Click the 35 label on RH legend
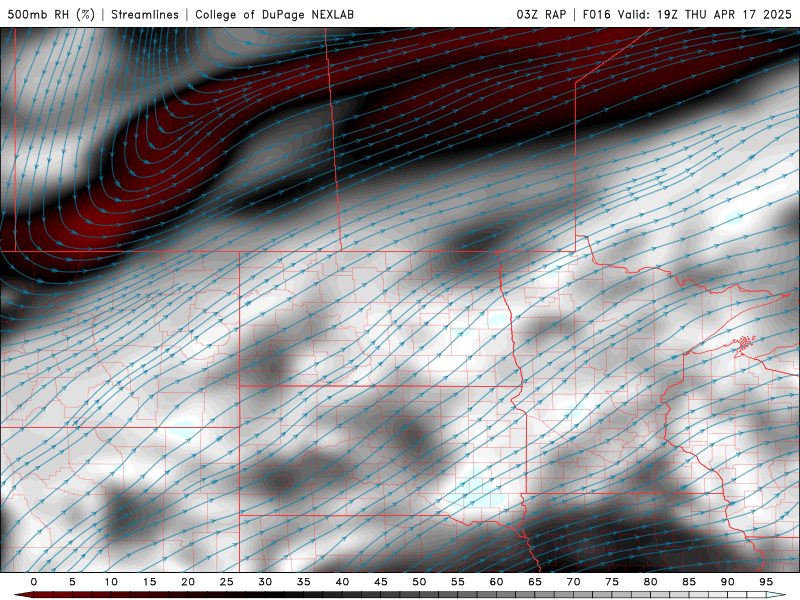 [304, 582]
